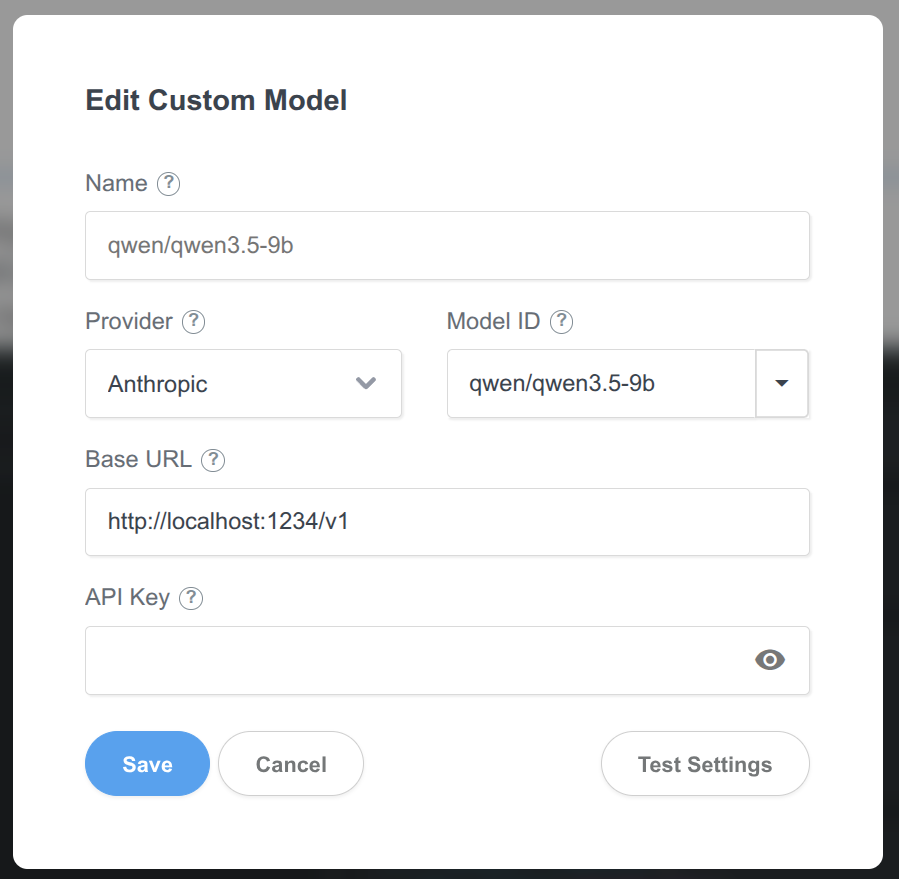Image resolution: width=899 pixels, height=879 pixels.
Task: Save the custom model settings
Action: [147, 764]
